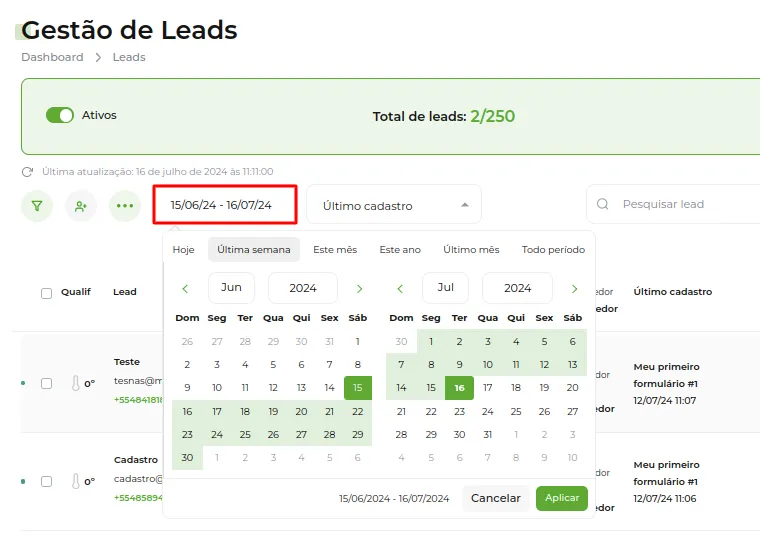Select June 30 in the calendar

(x=187, y=458)
